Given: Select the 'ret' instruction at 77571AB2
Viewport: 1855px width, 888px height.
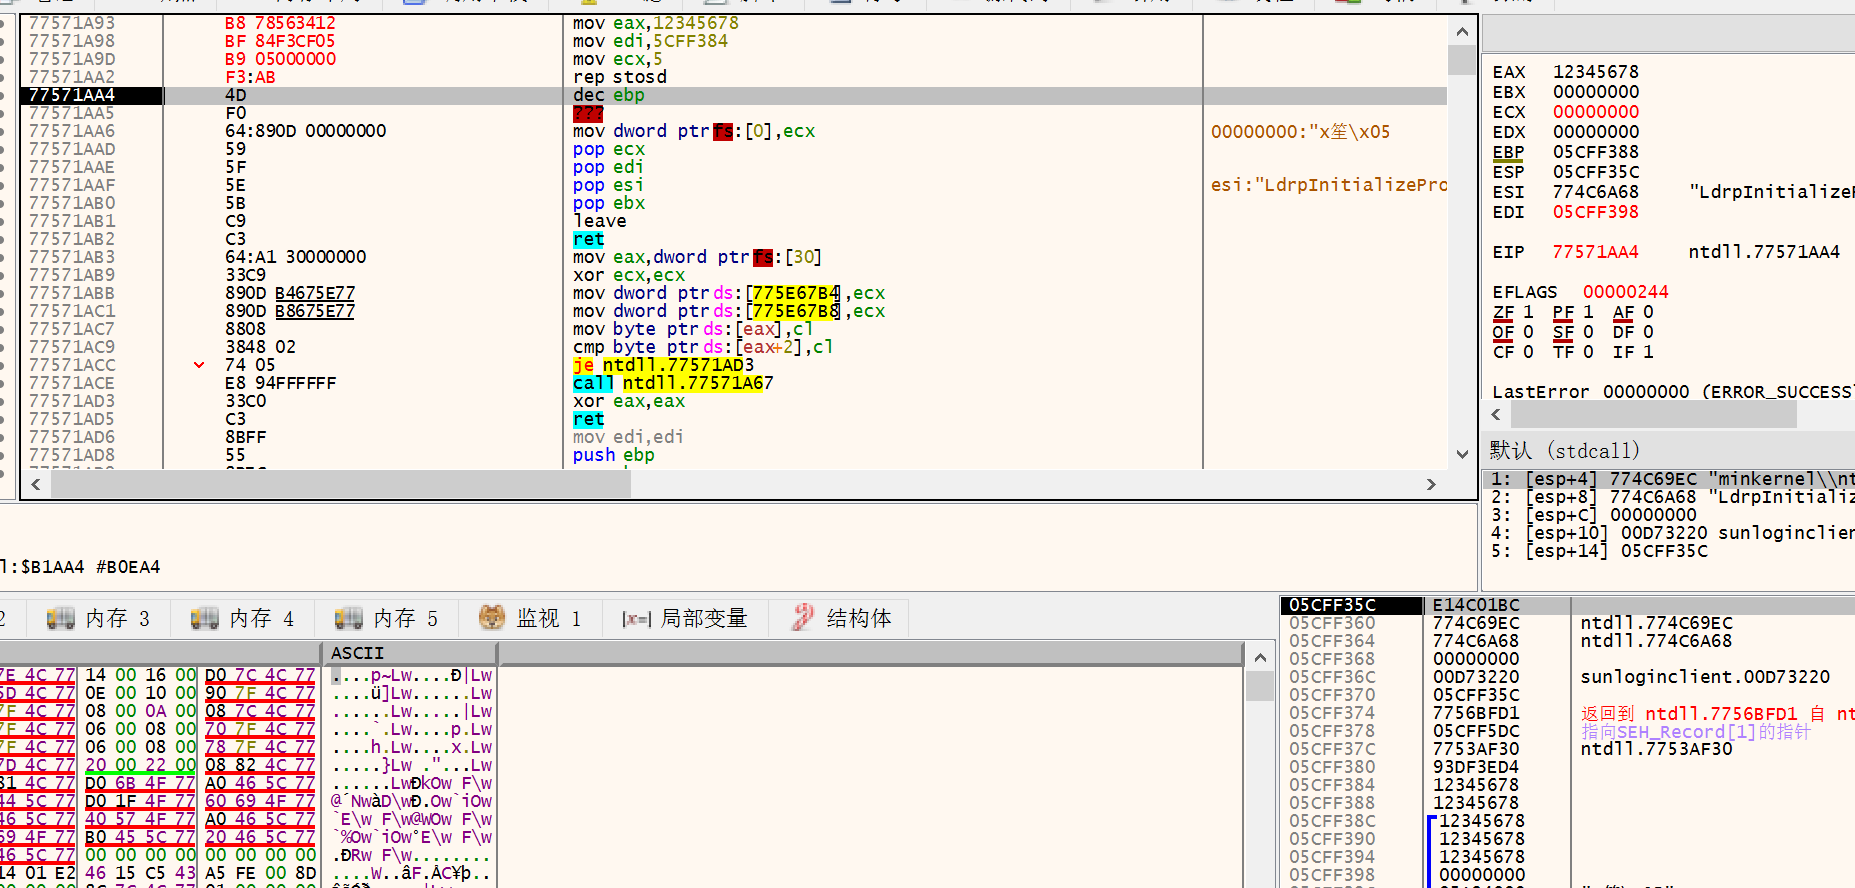Looking at the screenshot, I should coord(589,239).
